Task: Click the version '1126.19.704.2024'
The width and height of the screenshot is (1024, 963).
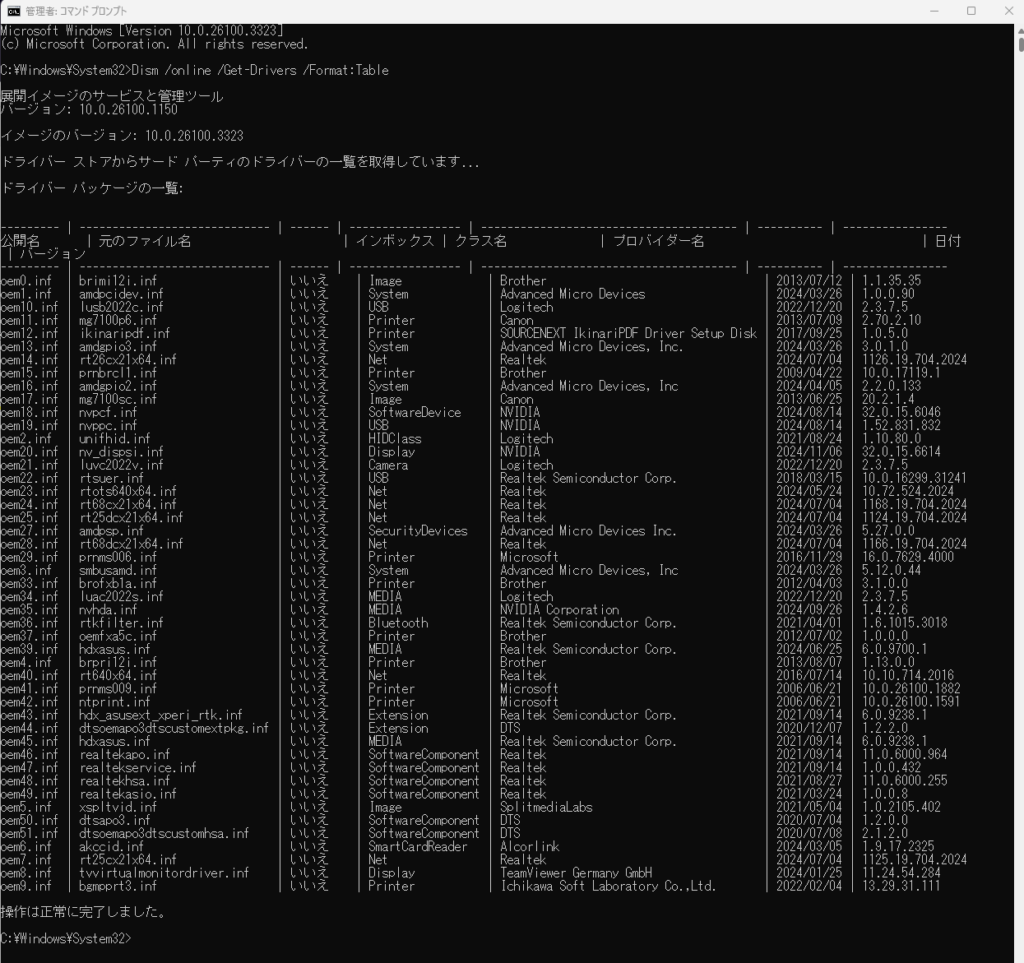Action: click(914, 360)
